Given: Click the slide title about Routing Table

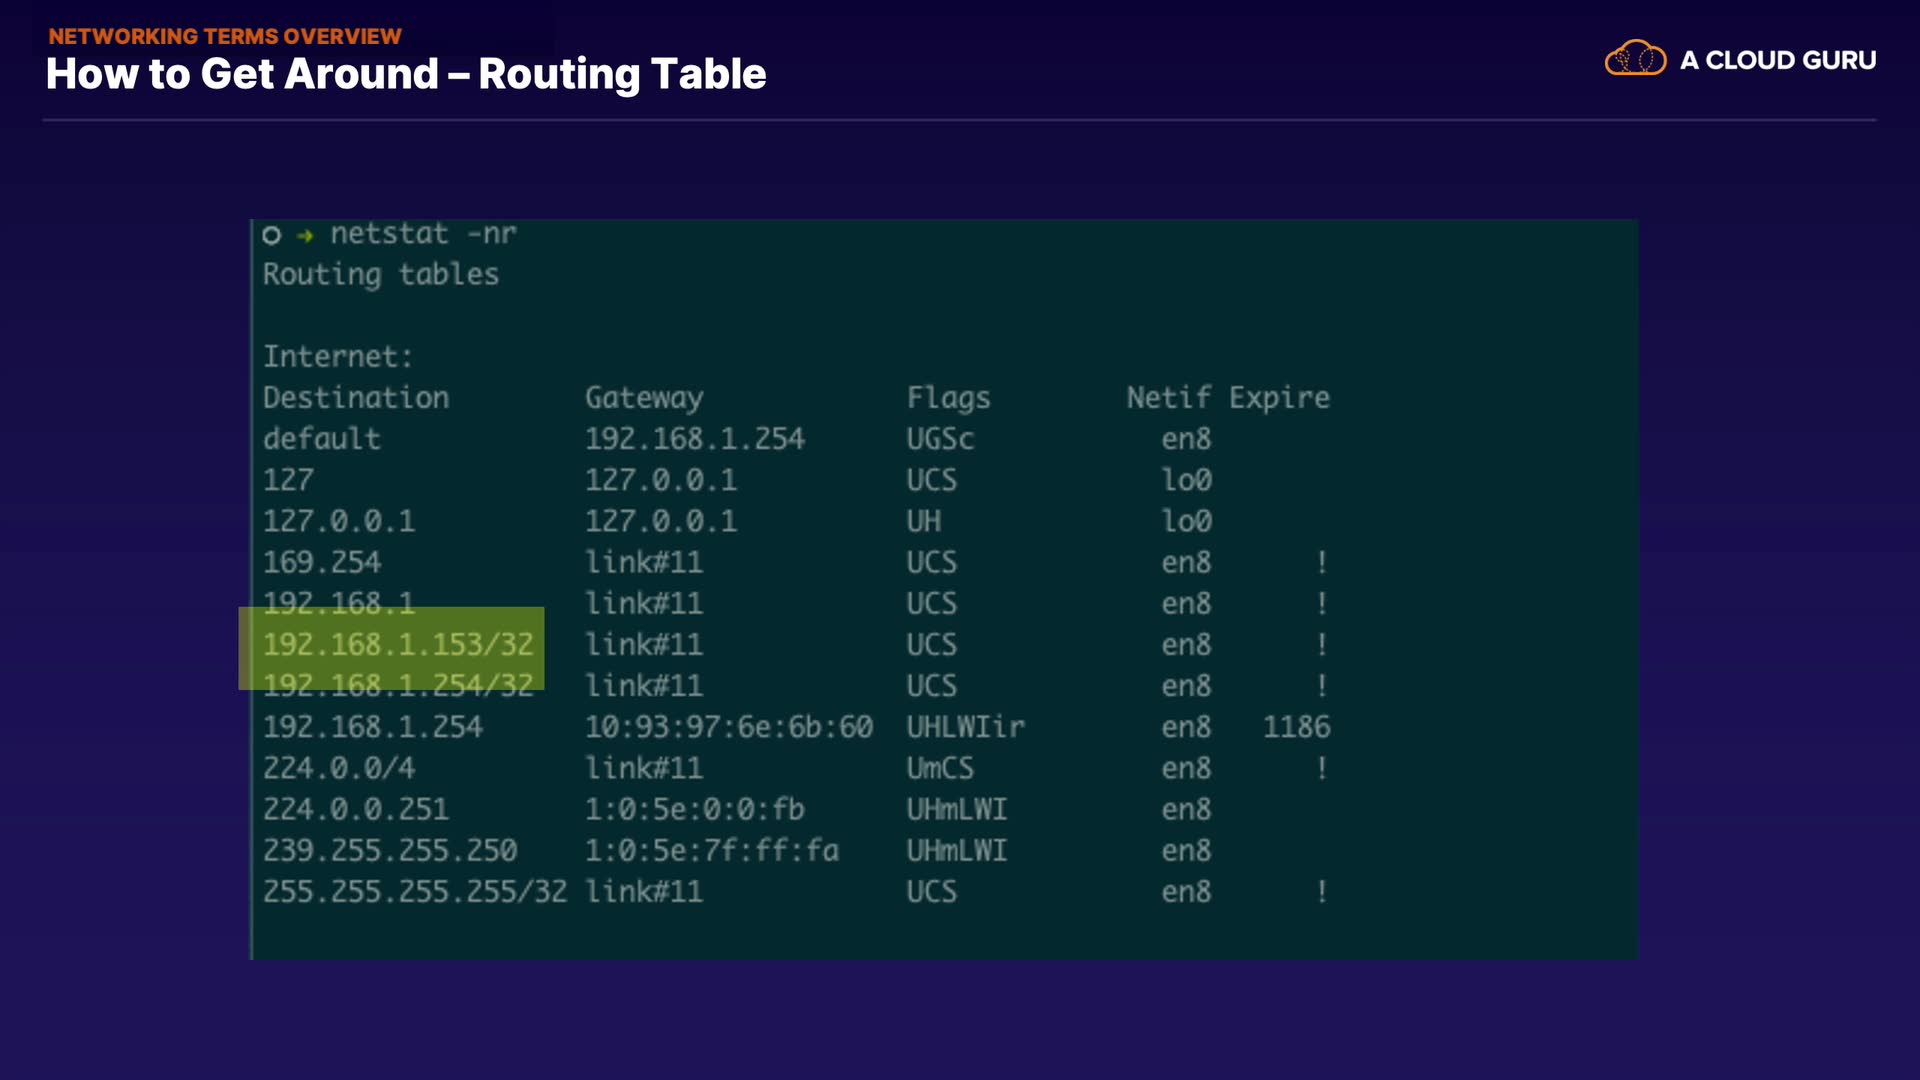Looking at the screenshot, I should point(406,74).
